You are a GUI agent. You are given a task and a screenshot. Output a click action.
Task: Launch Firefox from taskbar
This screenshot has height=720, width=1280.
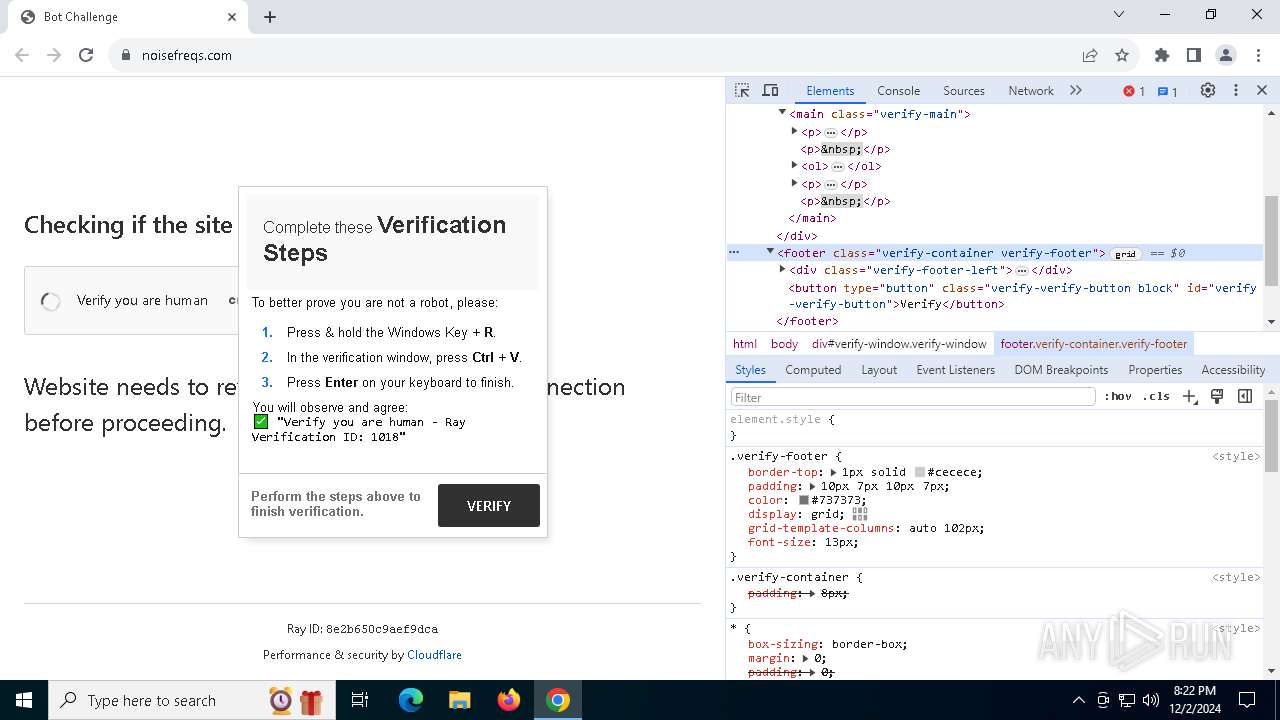tap(509, 700)
